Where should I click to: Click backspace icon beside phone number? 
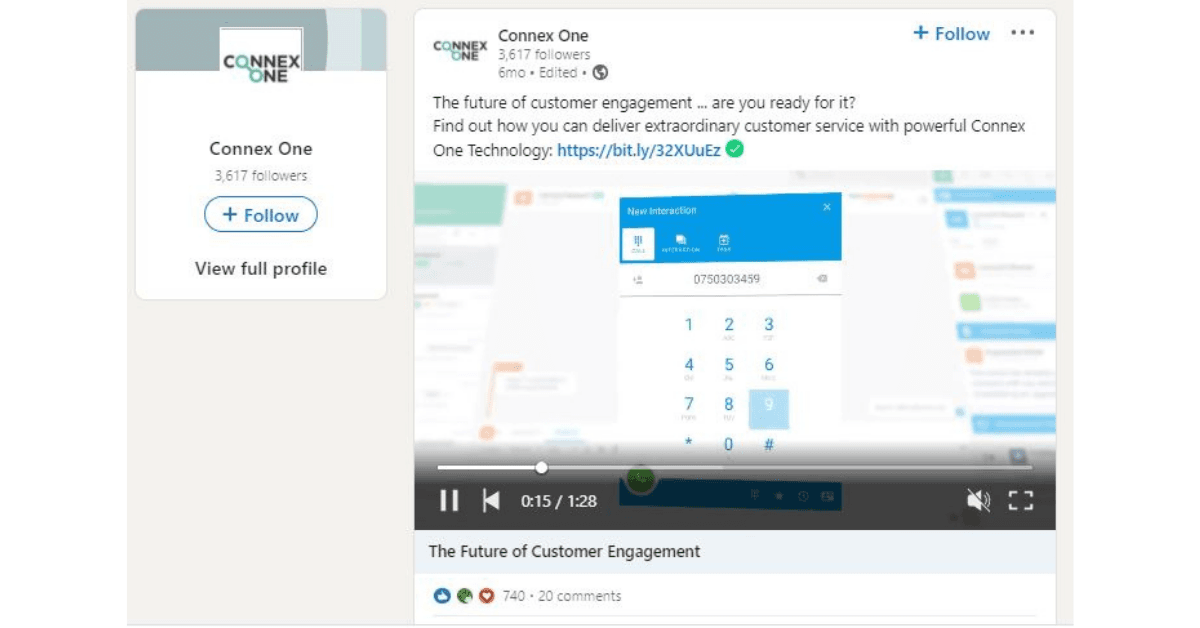pyautogui.click(x=822, y=279)
